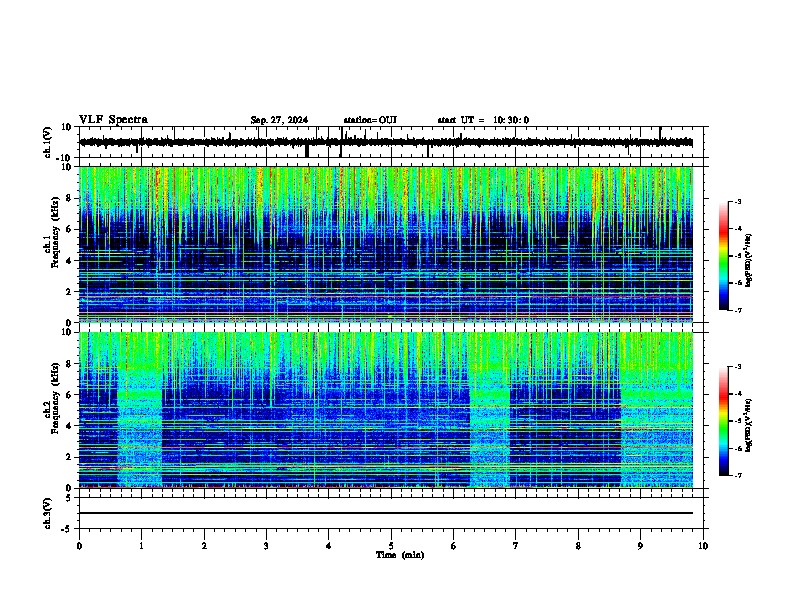Click the 'start UT = 10:30:0' text
Screen dimensions: 792x612
pos(483,120)
